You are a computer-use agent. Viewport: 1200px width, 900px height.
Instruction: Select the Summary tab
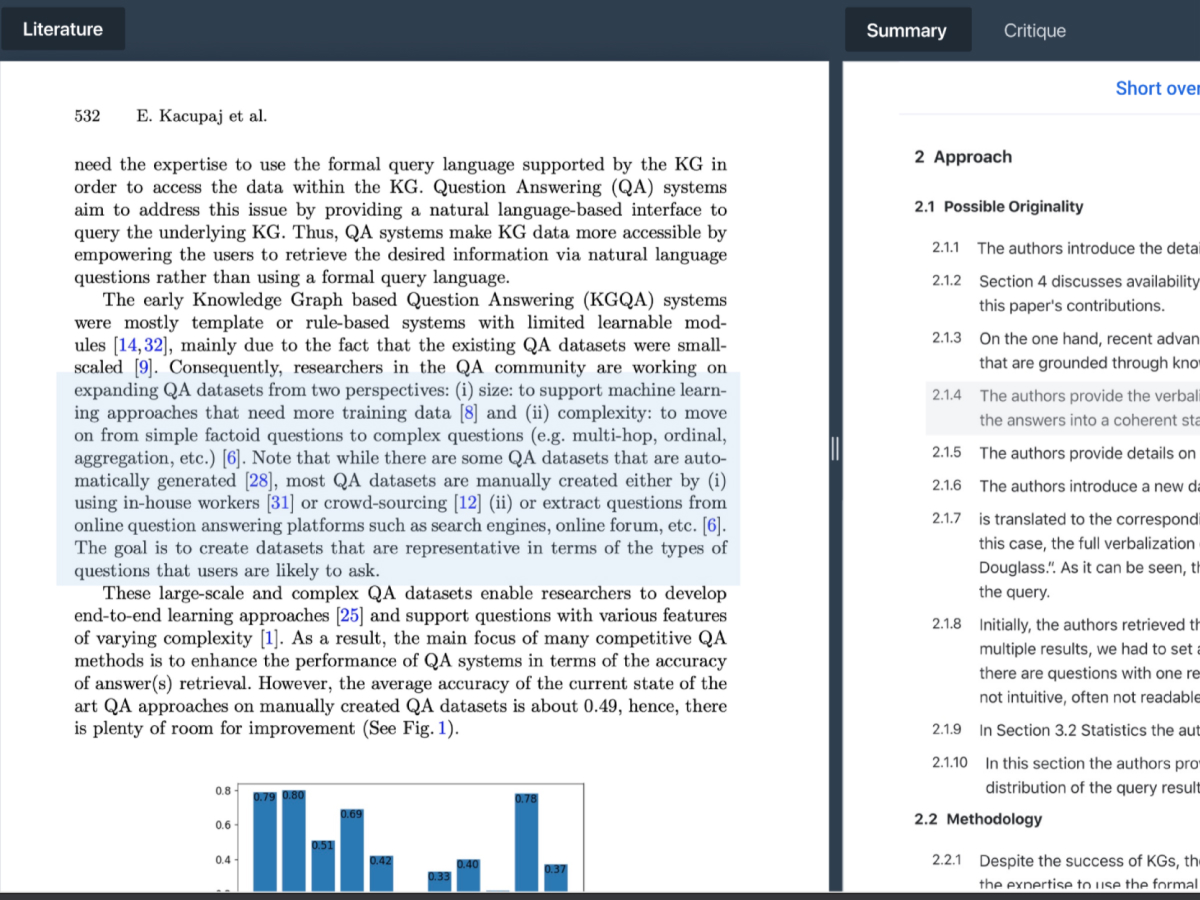(x=906, y=30)
